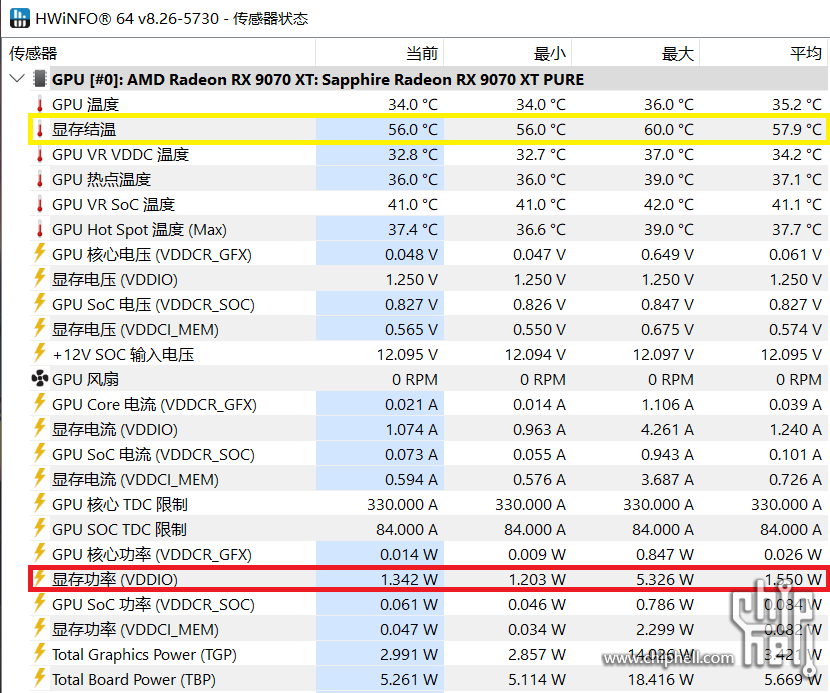The width and height of the screenshot is (830, 693).
Task: Click the average 57.9 °C value of 显存结温
Action: click(x=797, y=129)
